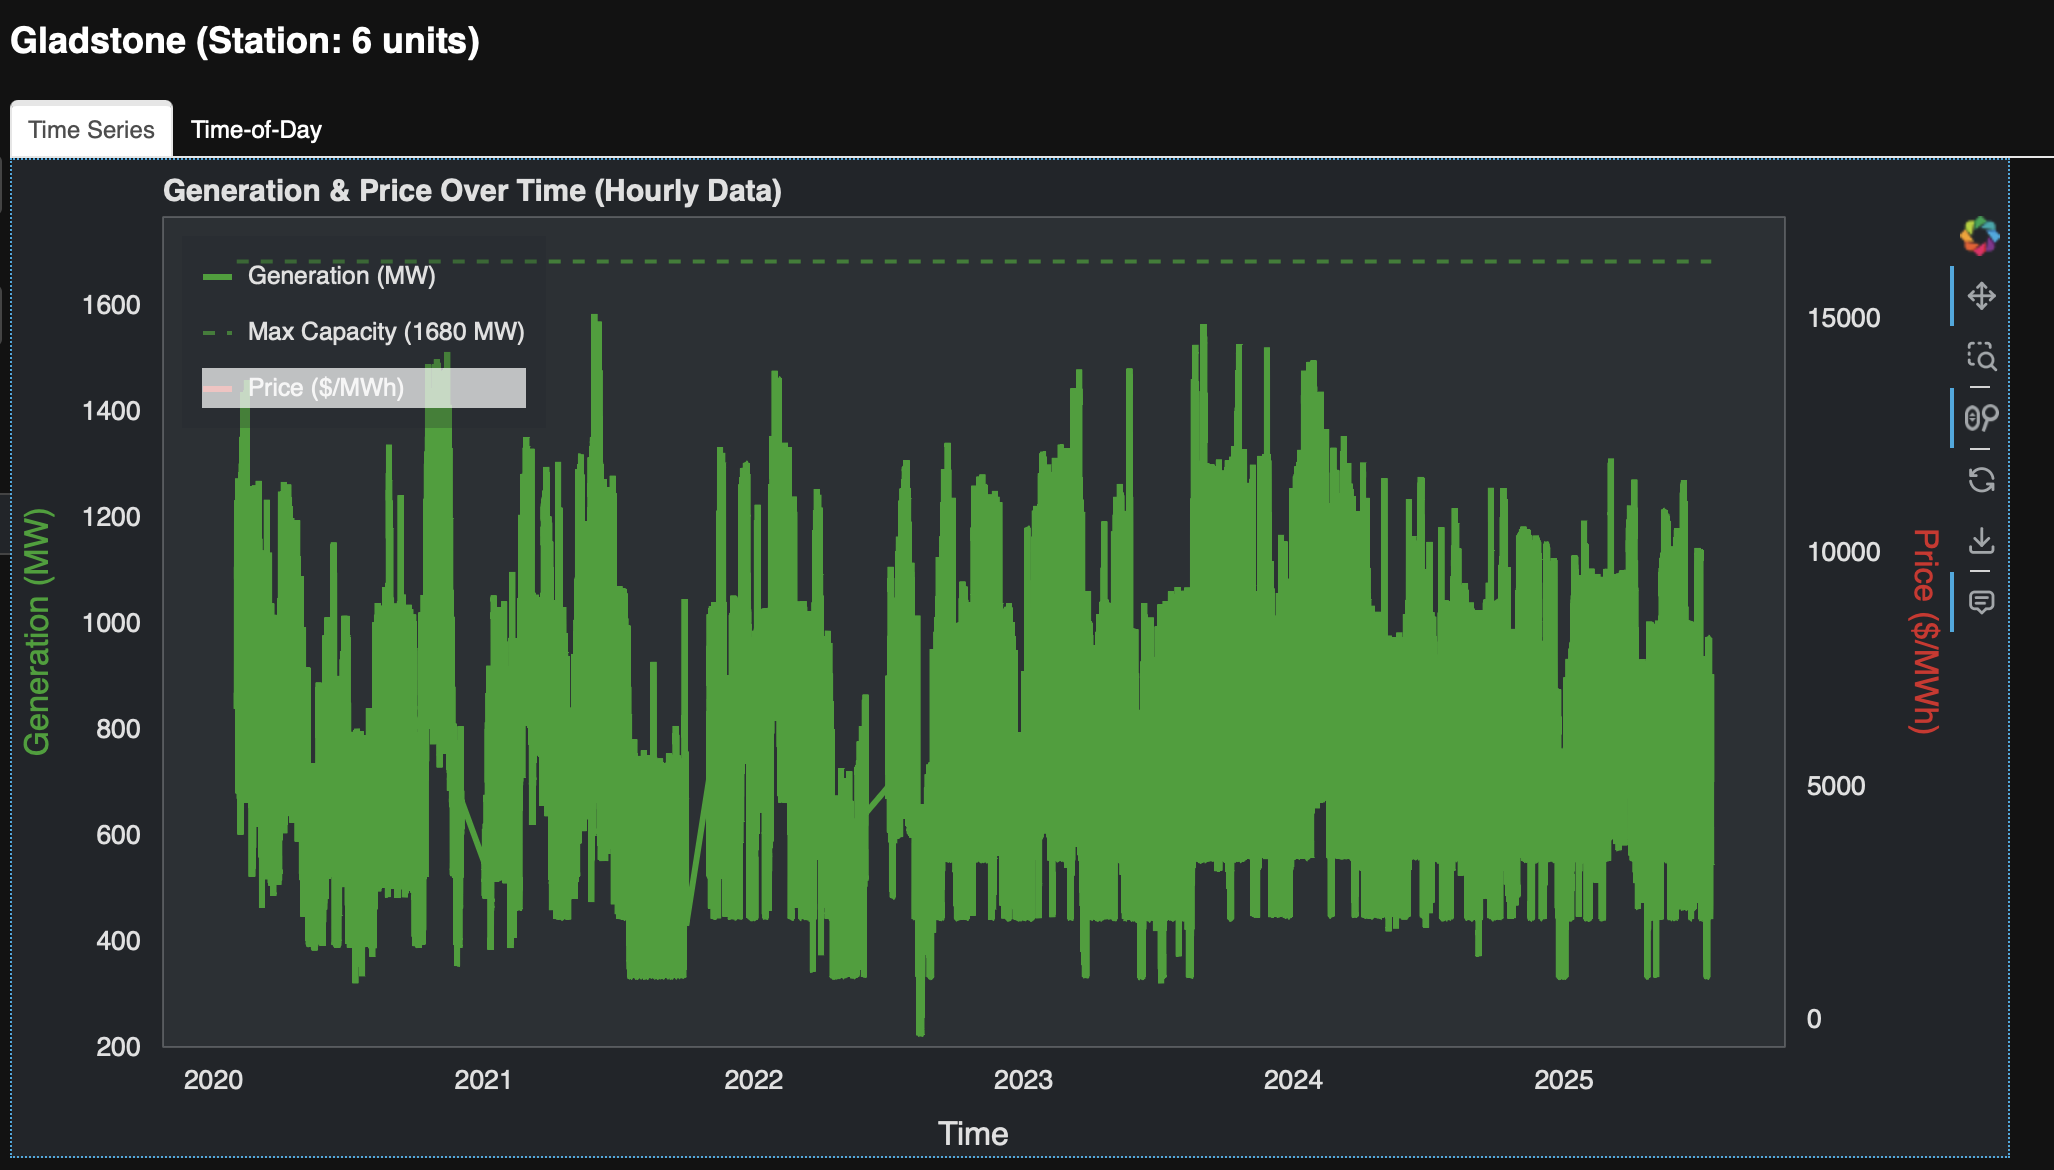Viewport: 2054px width, 1170px height.
Task: Click the 2023 tick on time axis
Action: coord(1023,1080)
